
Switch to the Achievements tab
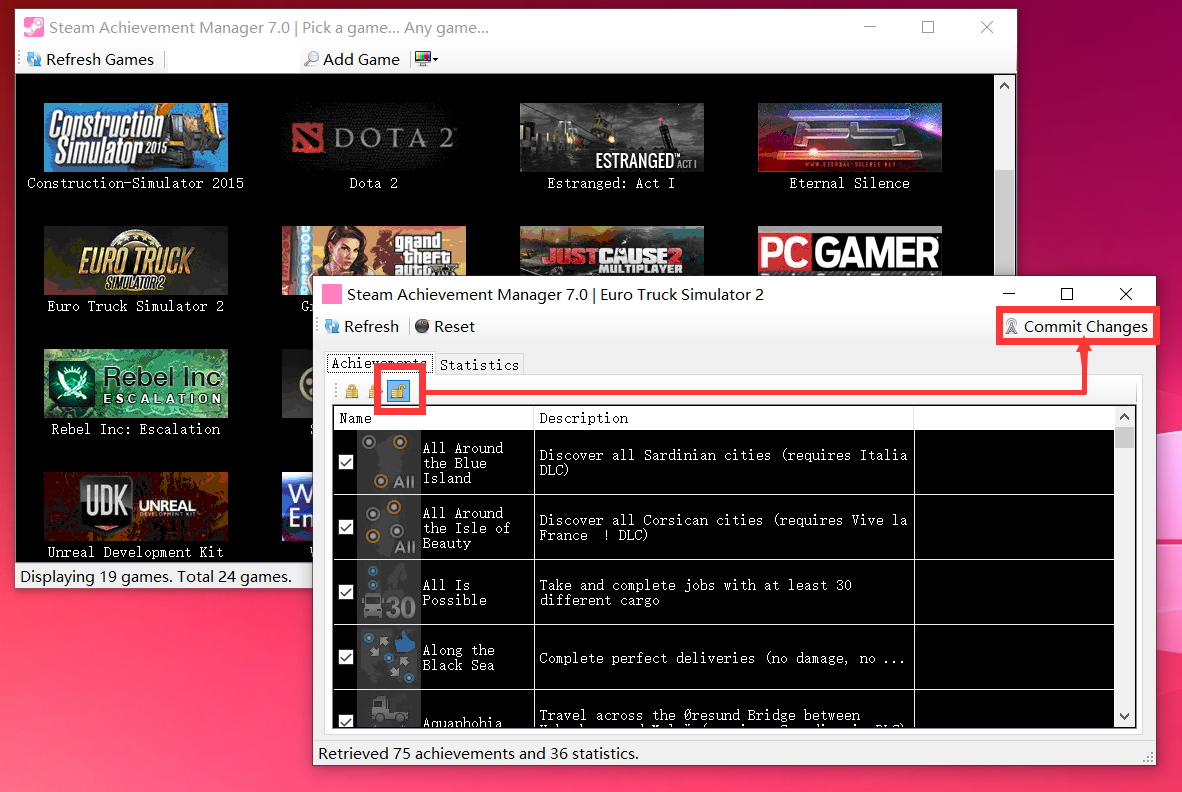coord(379,363)
